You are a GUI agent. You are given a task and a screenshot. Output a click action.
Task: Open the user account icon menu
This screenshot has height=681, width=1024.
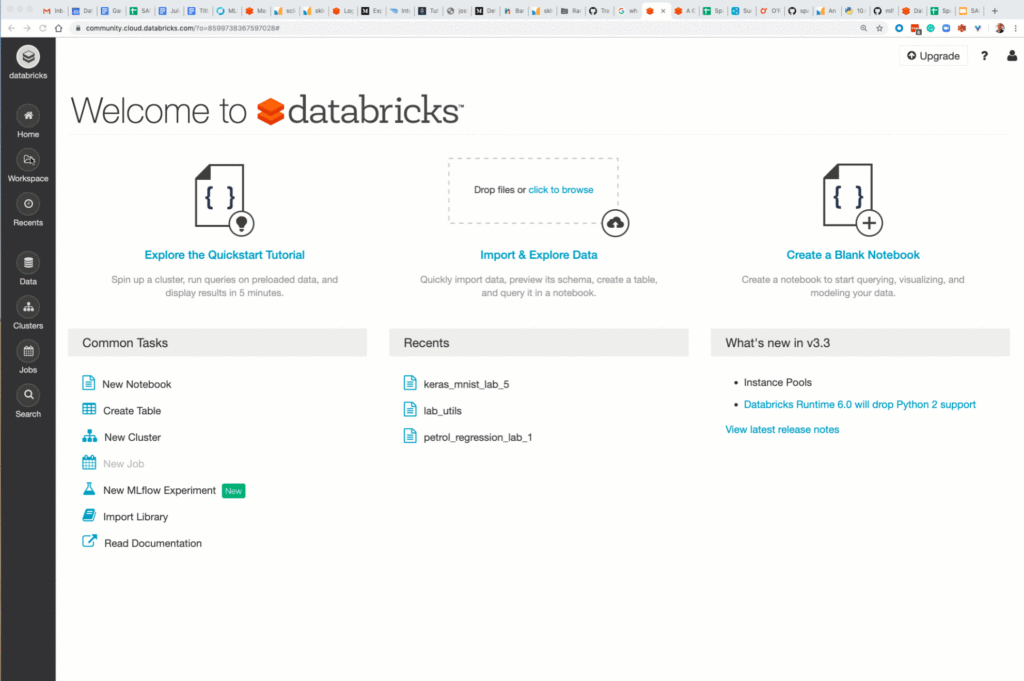click(x=1011, y=56)
